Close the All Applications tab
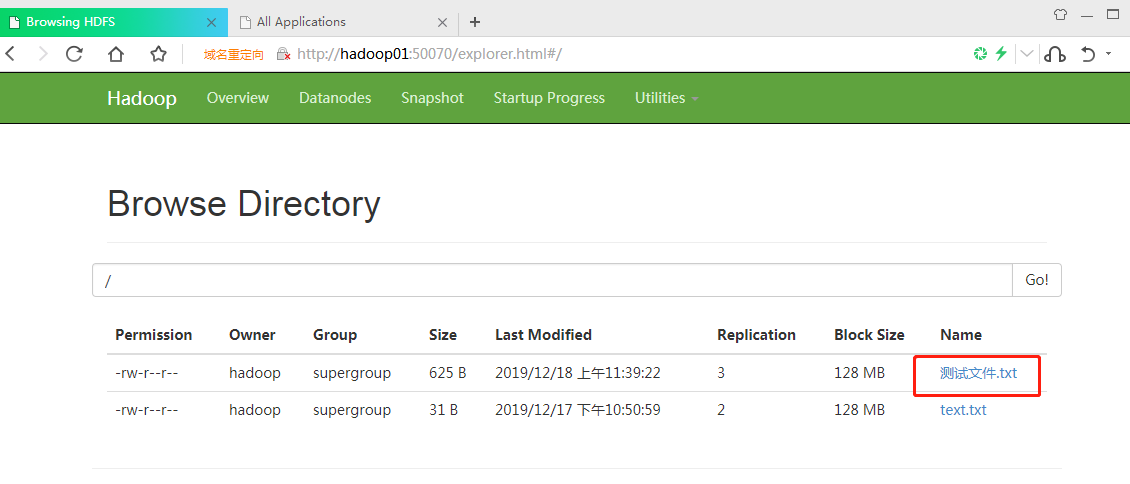Image resolution: width=1130 pixels, height=484 pixels. 442,22
